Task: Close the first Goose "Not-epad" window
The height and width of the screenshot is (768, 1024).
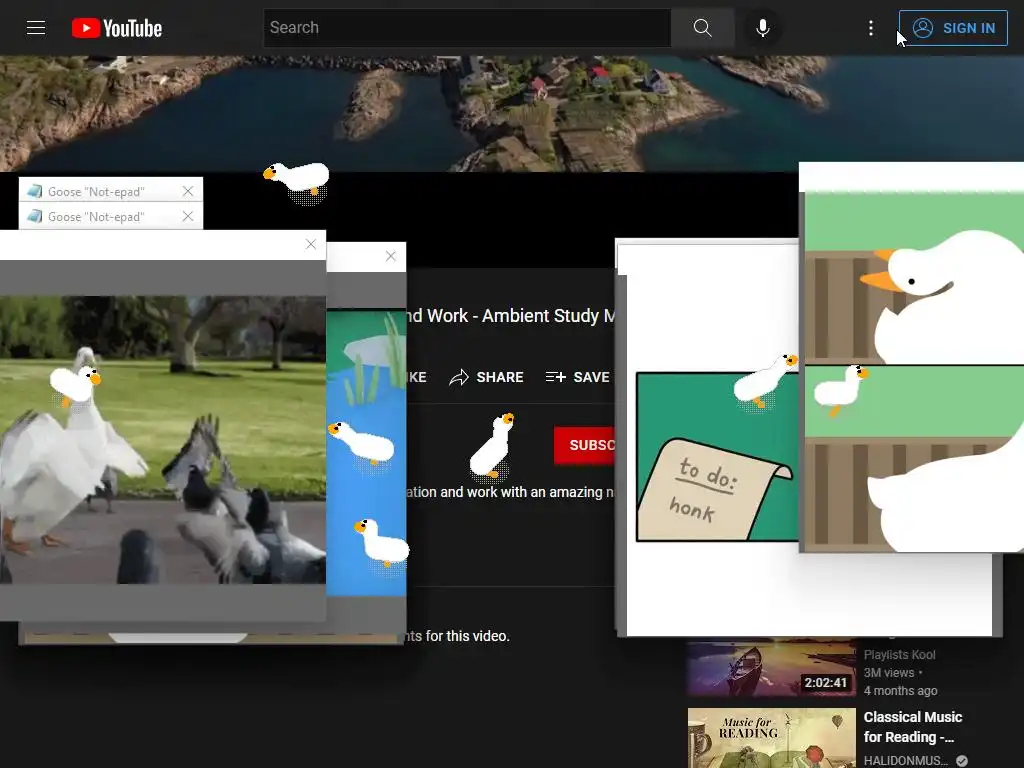Action: 188,191
